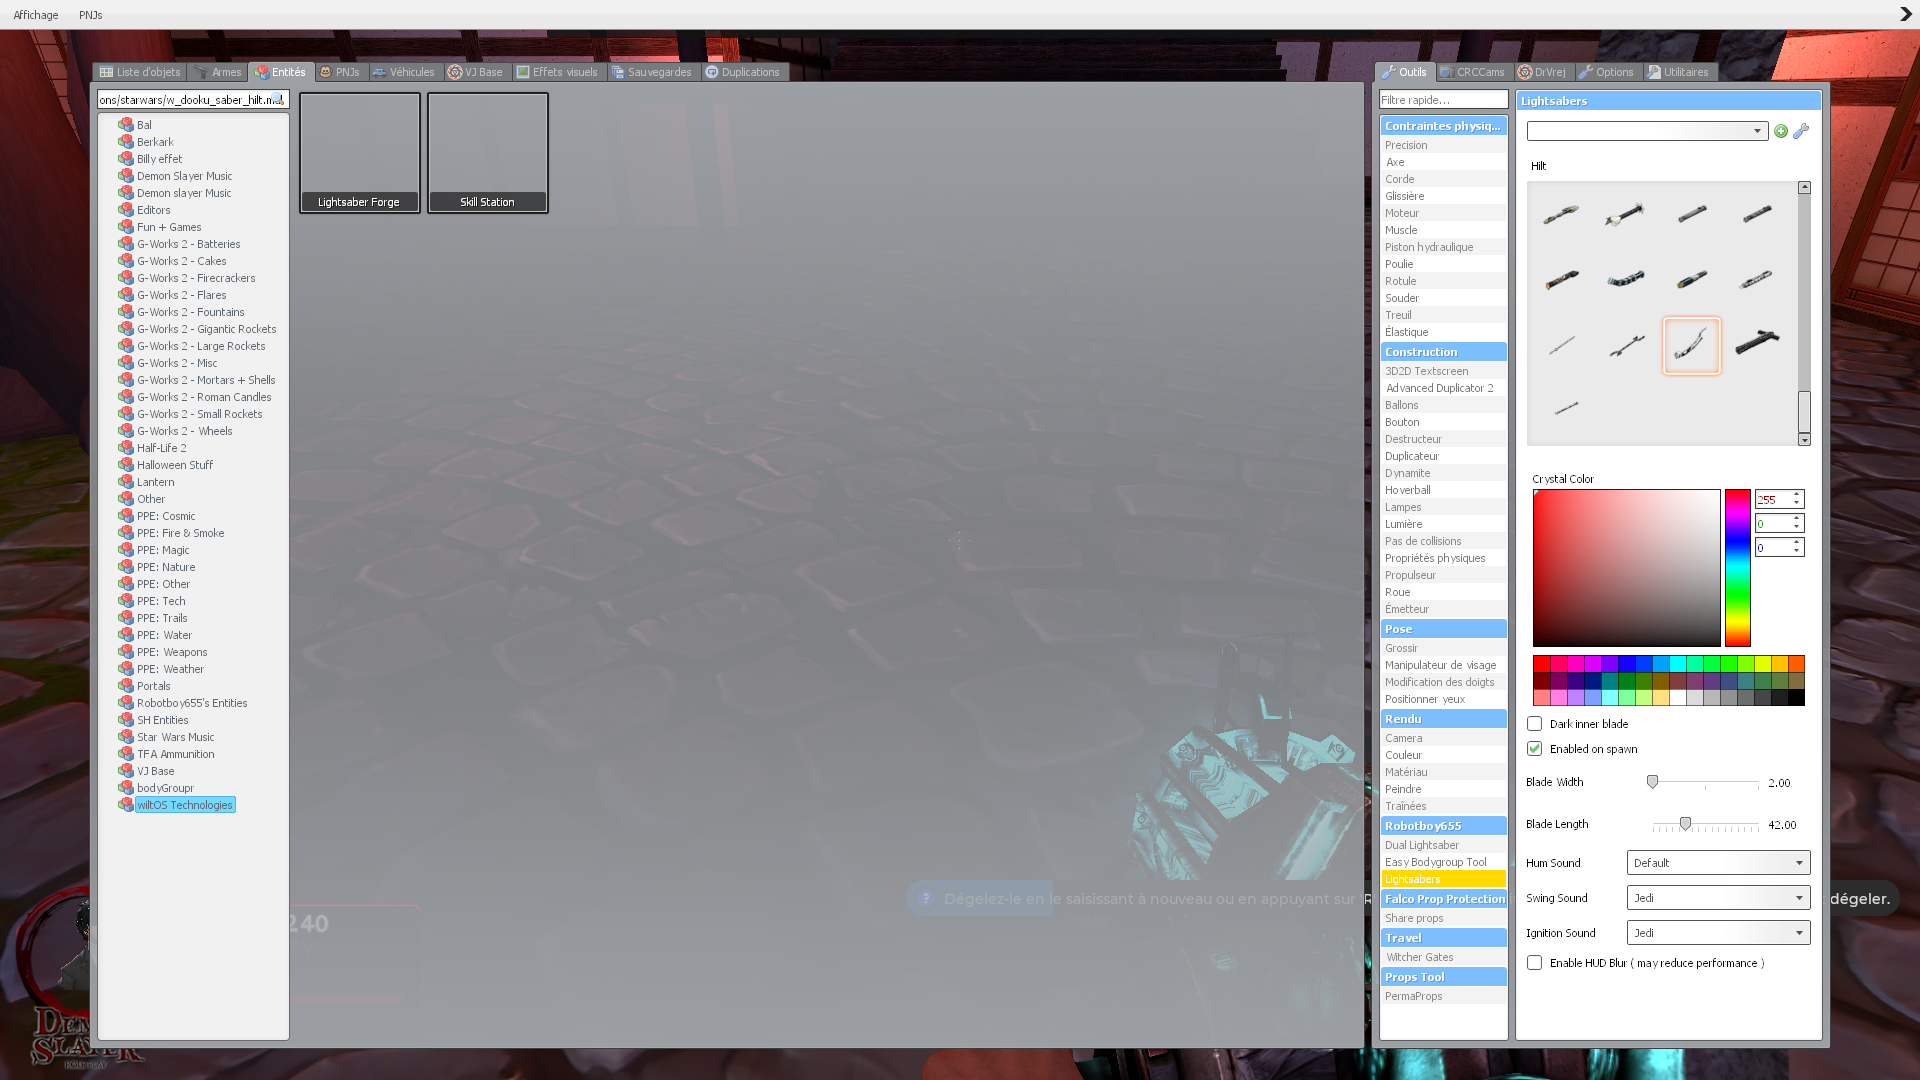Image resolution: width=1920 pixels, height=1080 pixels.
Task: Open the Hum Sound dropdown
Action: pyautogui.click(x=1718, y=863)
